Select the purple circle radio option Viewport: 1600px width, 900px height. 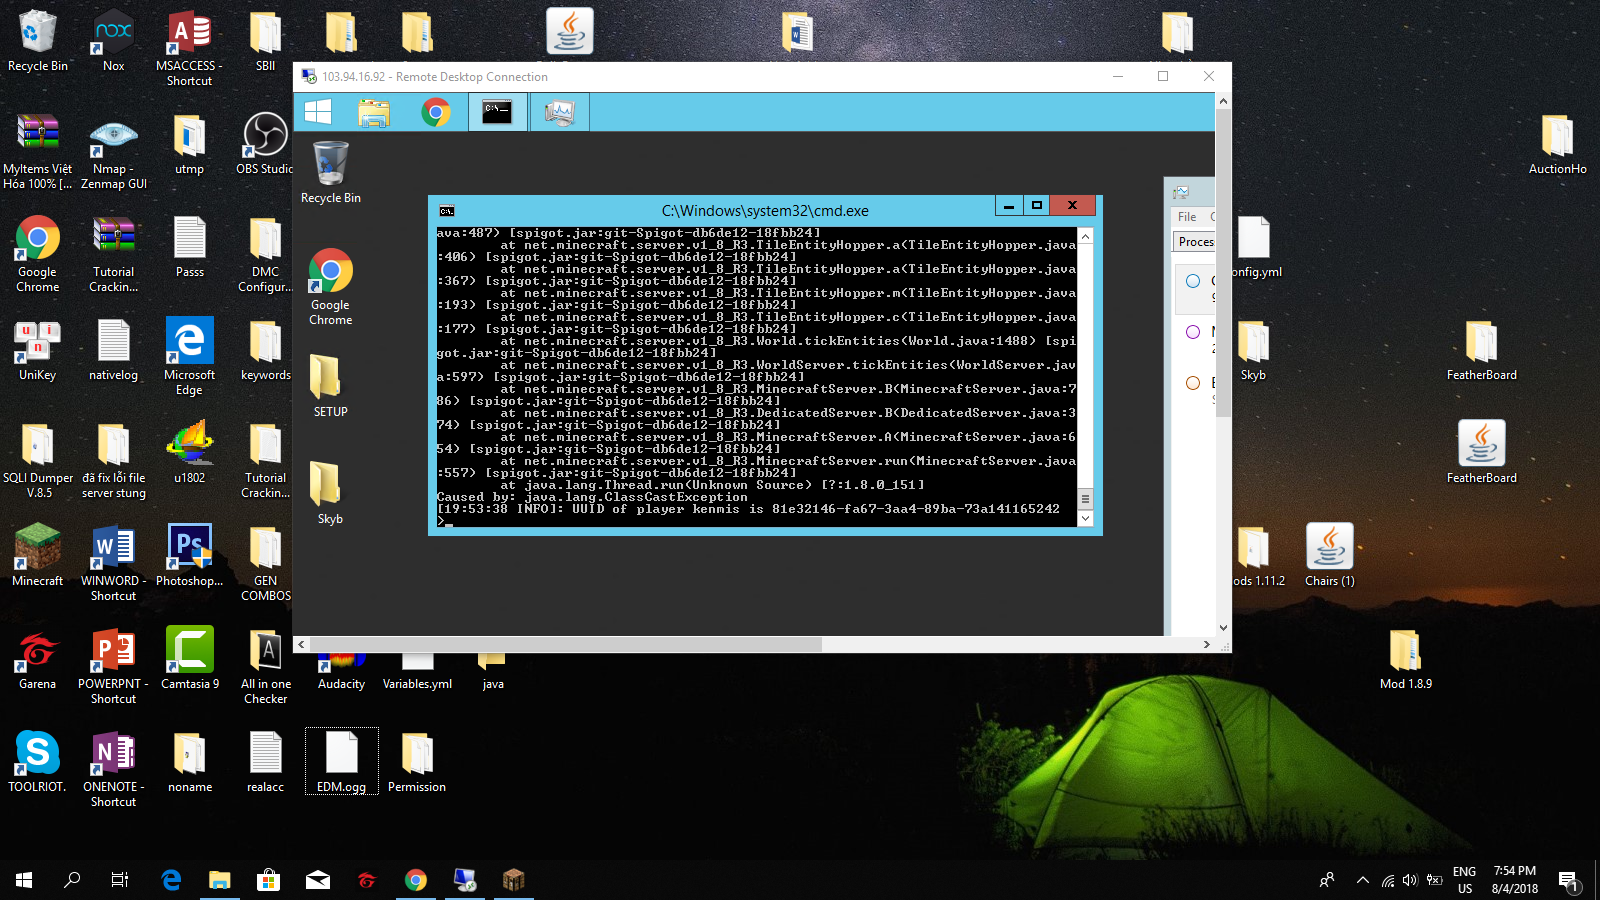[1193, 332]
